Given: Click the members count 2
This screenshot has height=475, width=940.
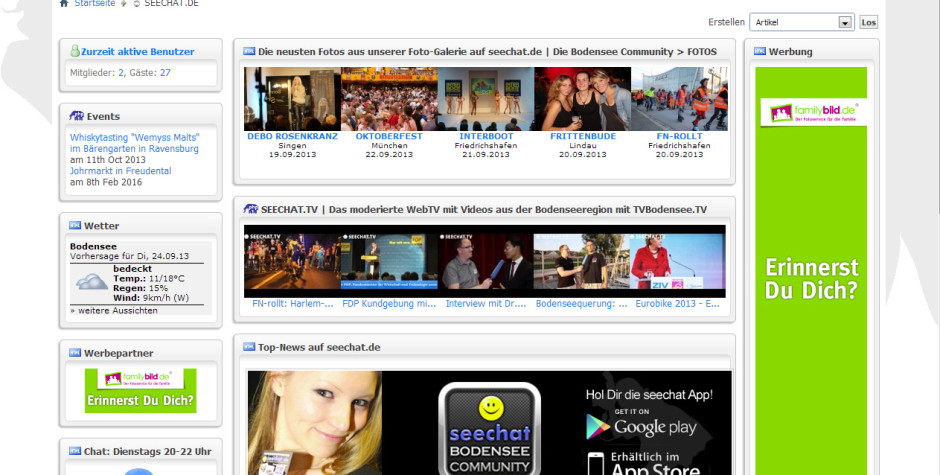Looking at the screenshot, I should pos(120,73).
